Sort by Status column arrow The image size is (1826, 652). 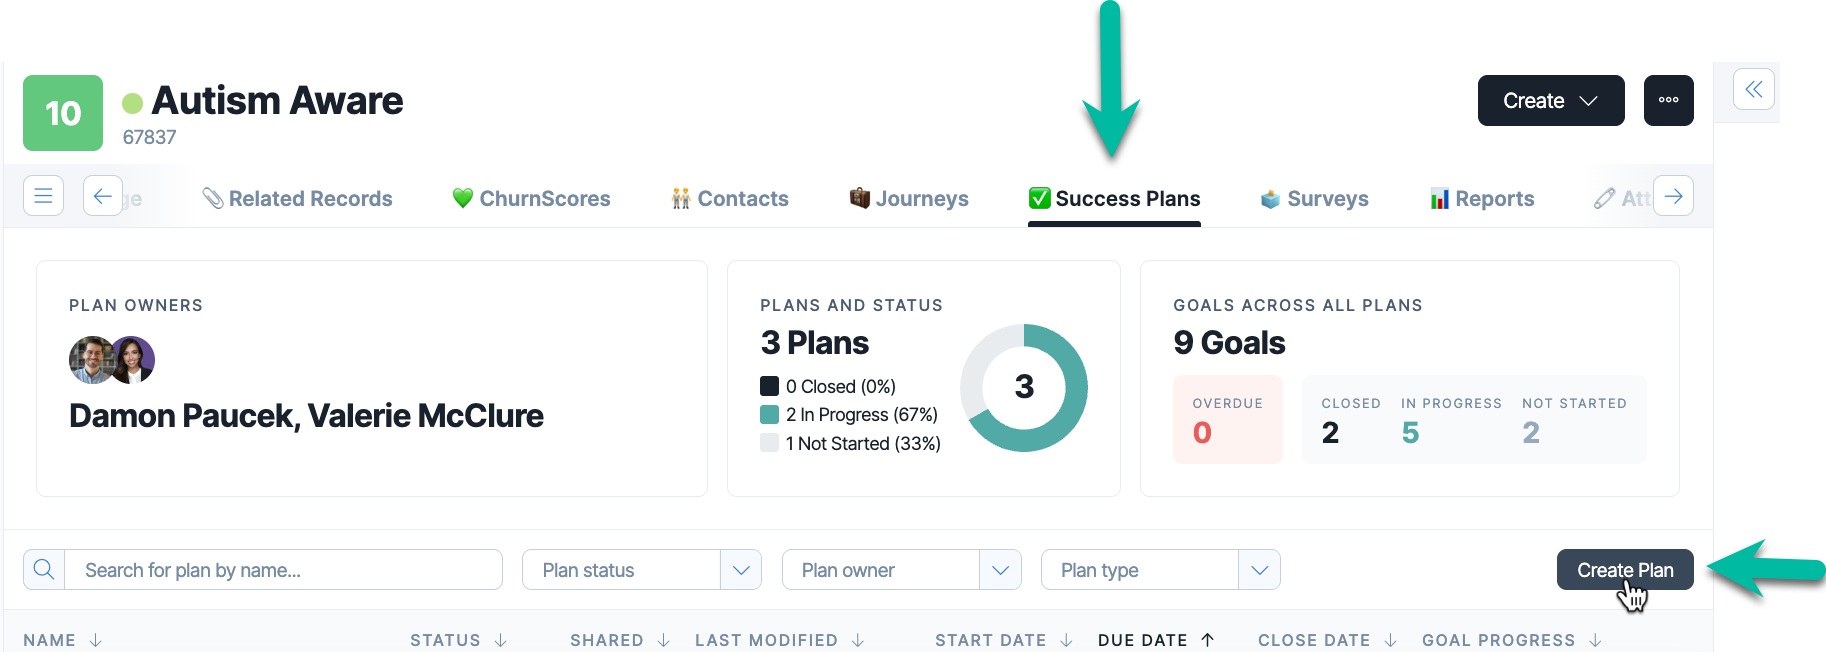[501, 640]
